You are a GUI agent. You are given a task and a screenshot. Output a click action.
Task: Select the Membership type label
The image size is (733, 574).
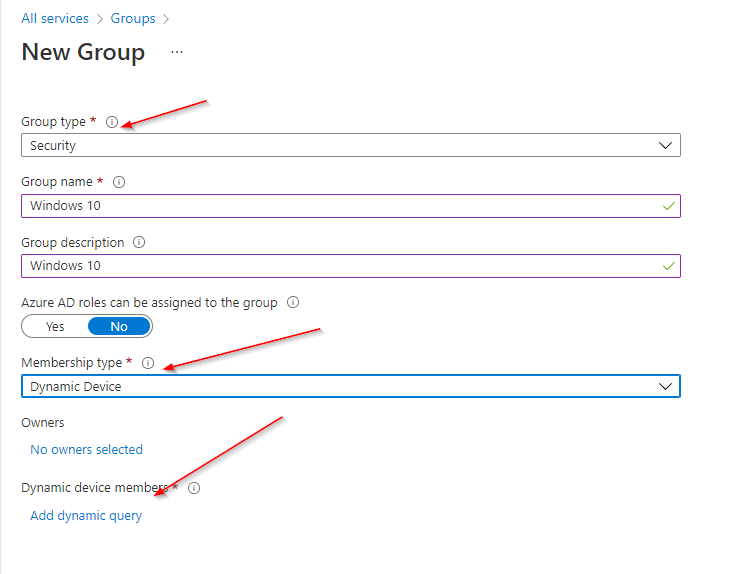[72, 363]
